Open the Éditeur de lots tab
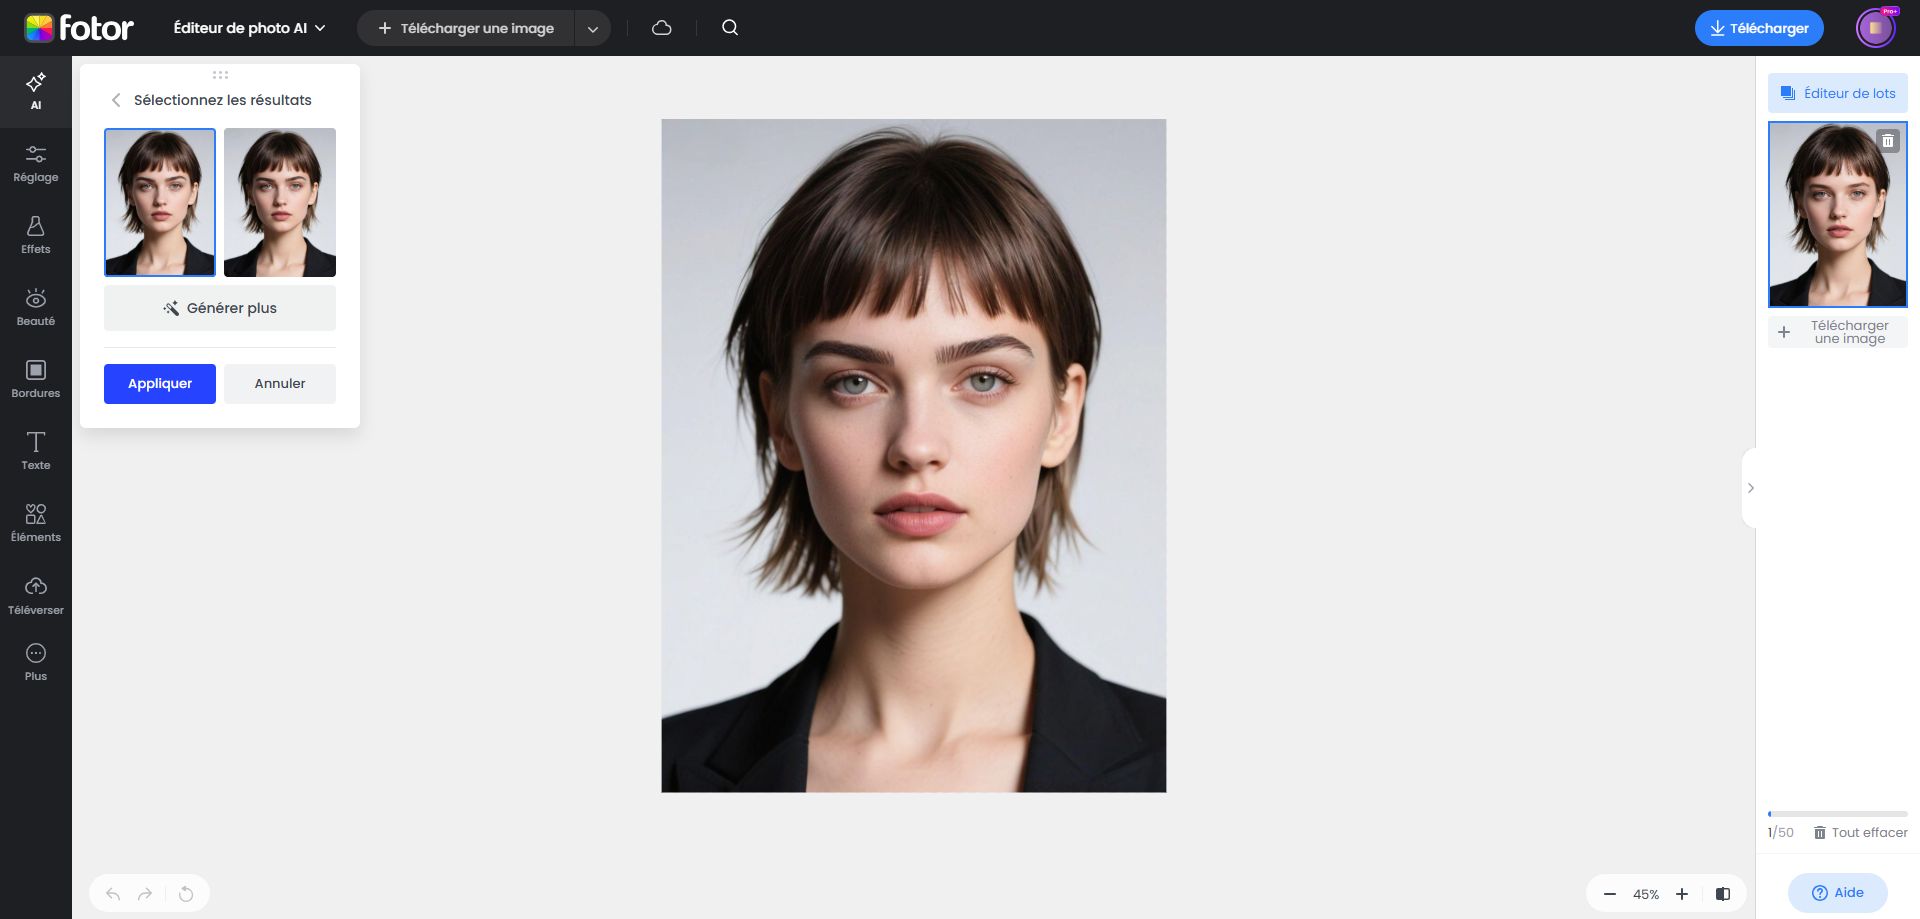 click(1837, 93)
